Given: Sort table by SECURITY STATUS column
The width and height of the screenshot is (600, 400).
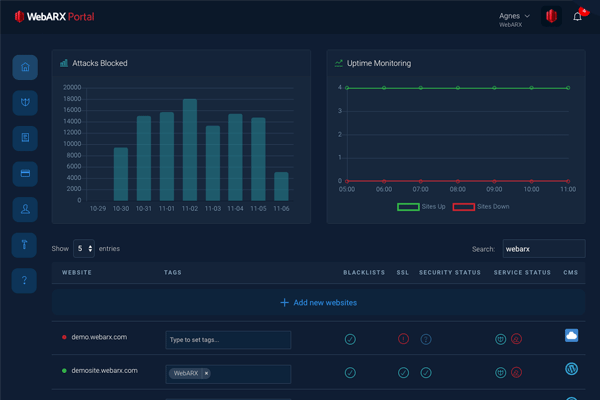Looking at the screenshot, I should coord(450,273).
